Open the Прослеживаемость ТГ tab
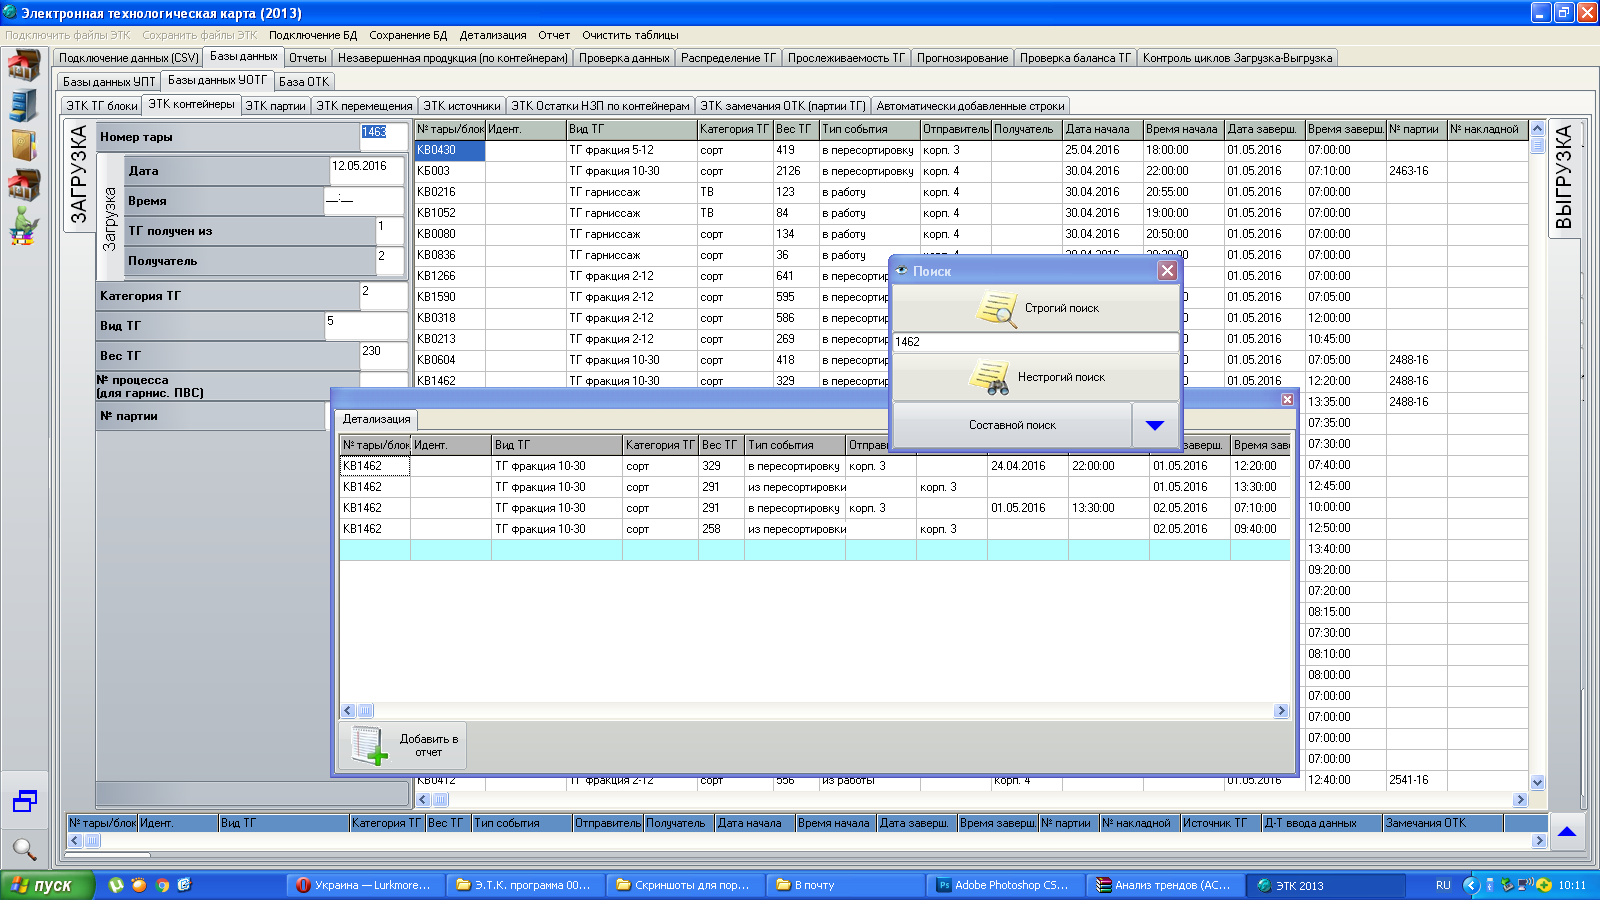The width and height of the screenshot is (1600, 900). [846, 58]
